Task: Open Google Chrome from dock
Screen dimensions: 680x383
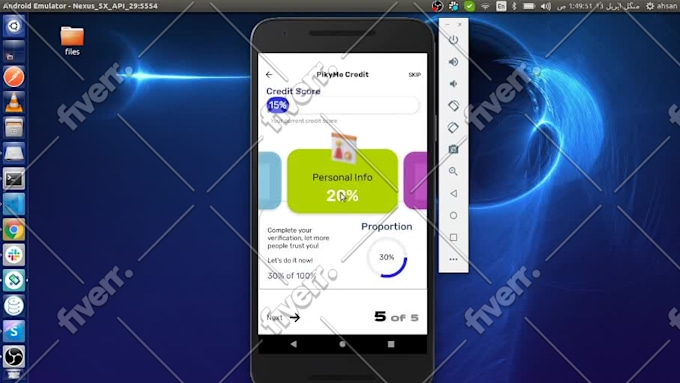Action: [14, 230]
